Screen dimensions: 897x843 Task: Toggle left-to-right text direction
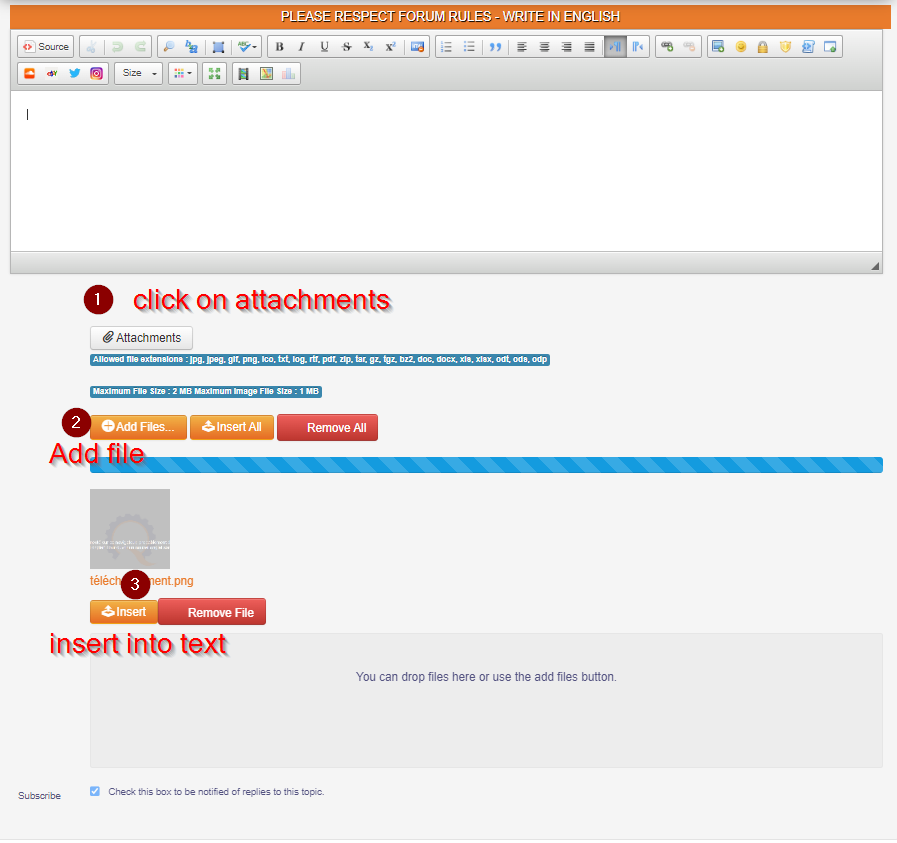615,47
